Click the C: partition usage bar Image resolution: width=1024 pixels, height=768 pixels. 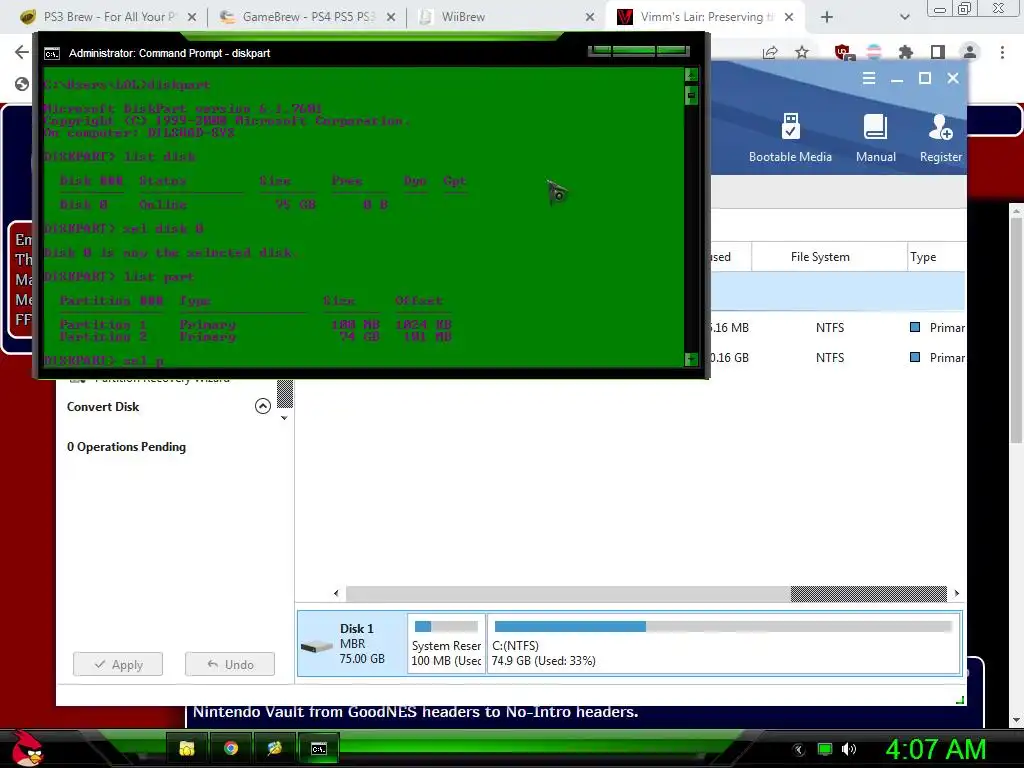(723, 626)
